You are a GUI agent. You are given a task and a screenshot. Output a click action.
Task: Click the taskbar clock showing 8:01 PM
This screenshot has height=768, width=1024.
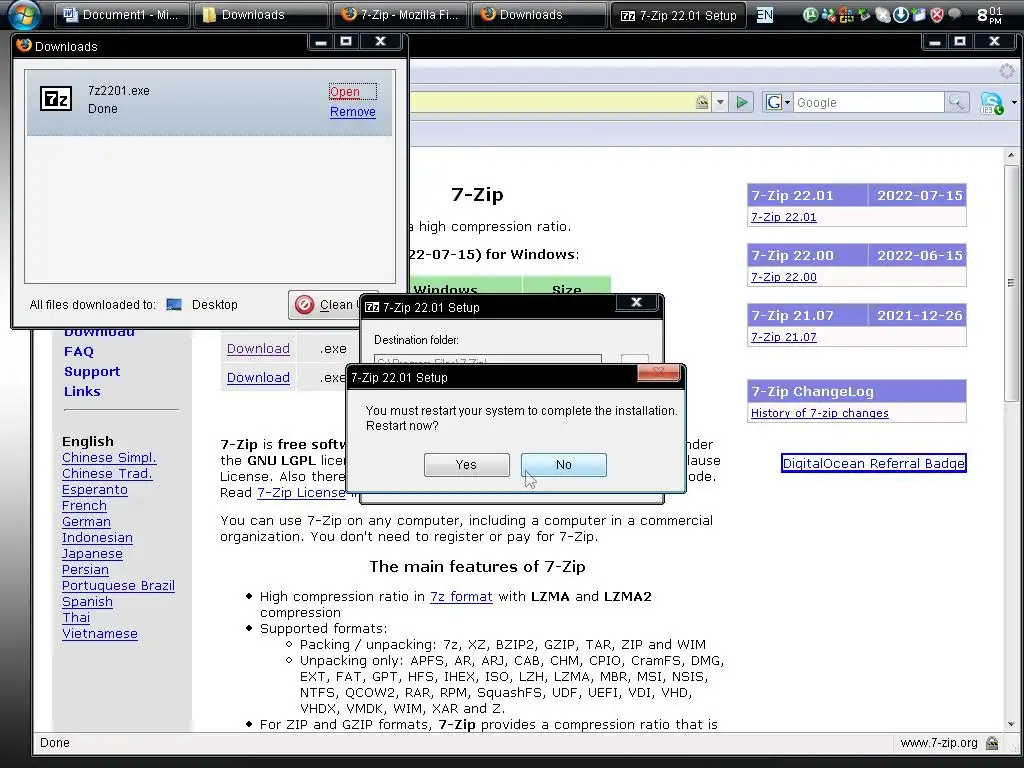click(x=990, y=15)
